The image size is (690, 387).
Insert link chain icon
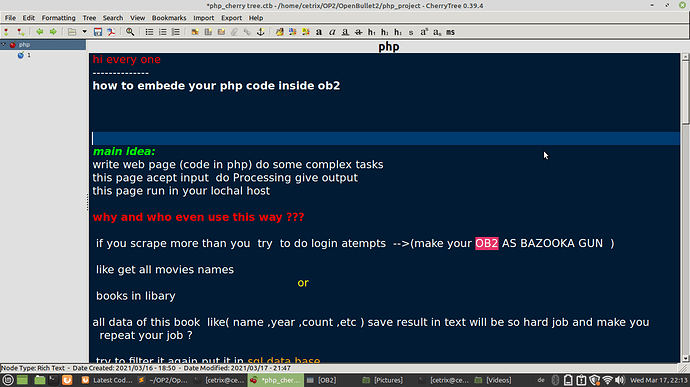pyautogui.click(x=247, y=32)
